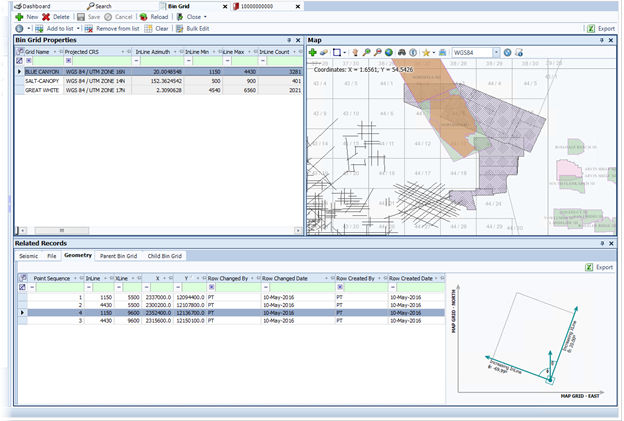Switch to the Search tab
Image resolution: width=624 pixels, height=421 pixels.
(x=99, y=6)
